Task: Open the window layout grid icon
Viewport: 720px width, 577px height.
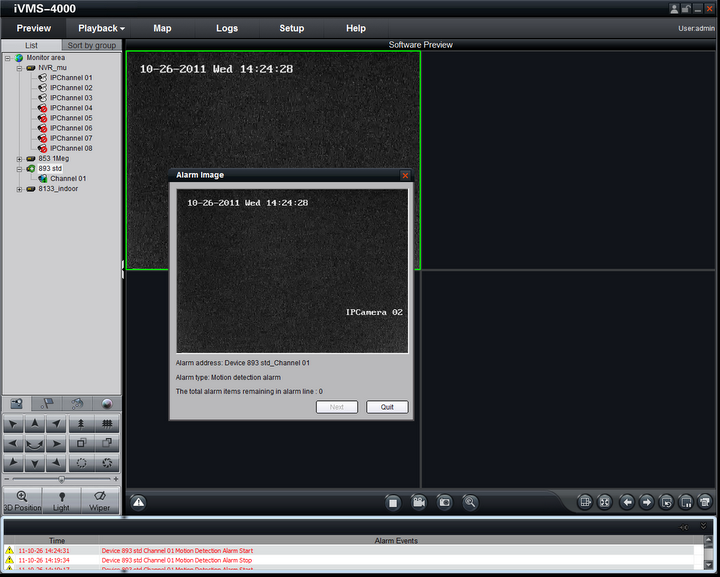Action: point(585,502)
